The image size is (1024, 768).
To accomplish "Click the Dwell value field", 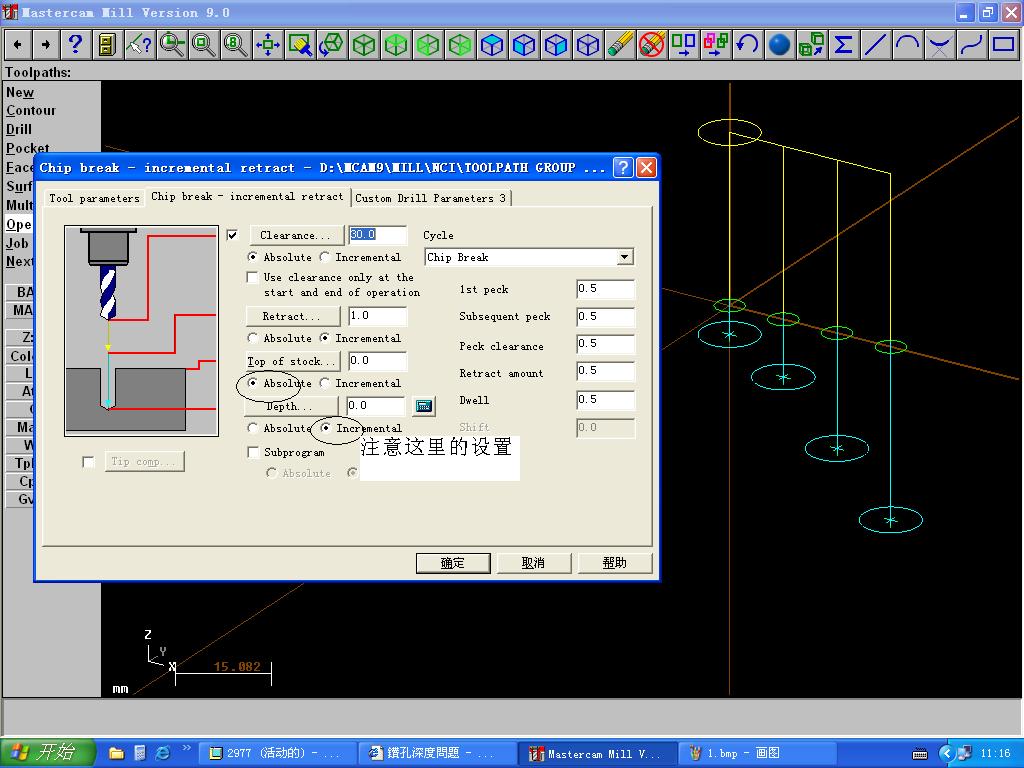I will point(605,400).
